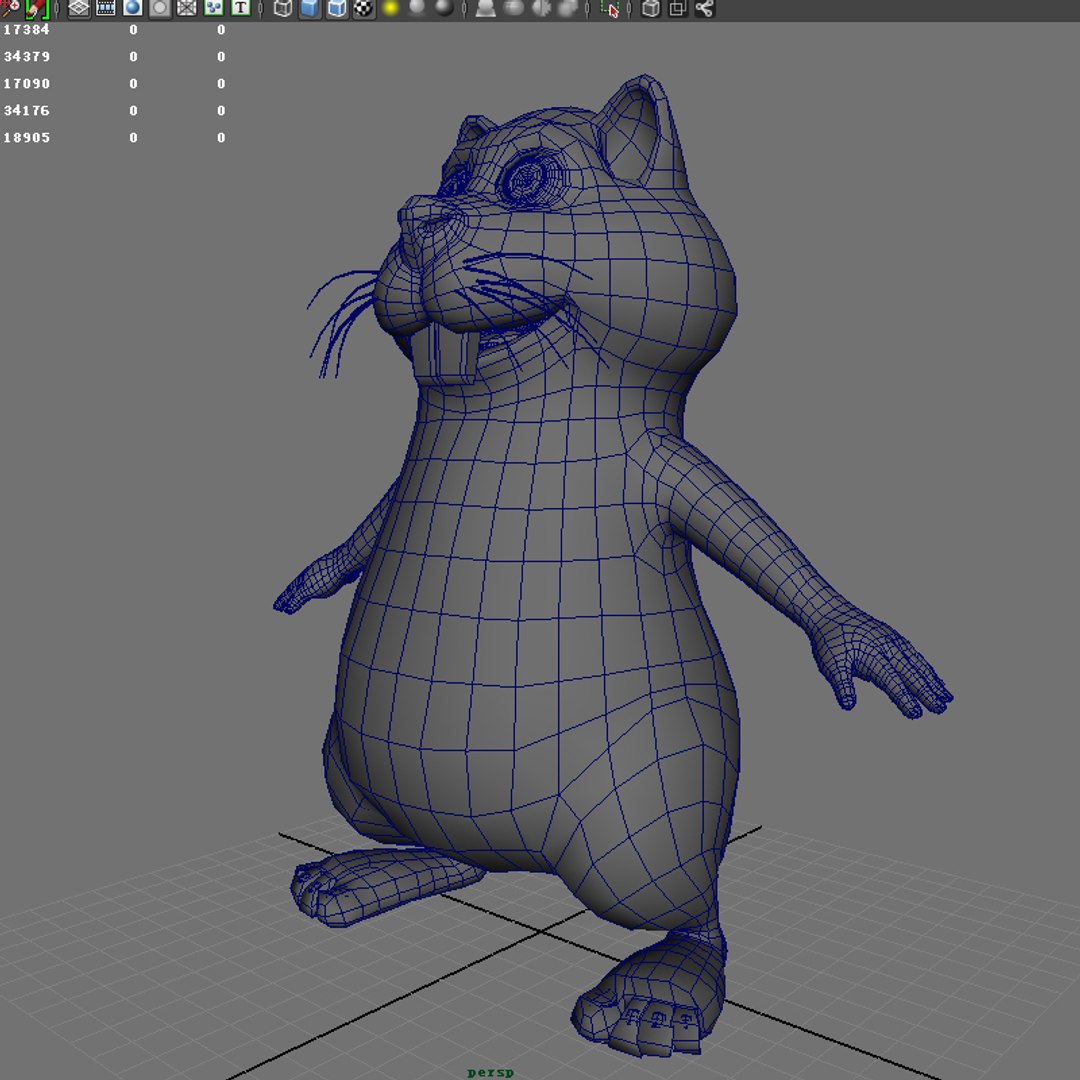Click the green dashed box with red arrow
1080x1080 pixels.
tap(610, 8)
